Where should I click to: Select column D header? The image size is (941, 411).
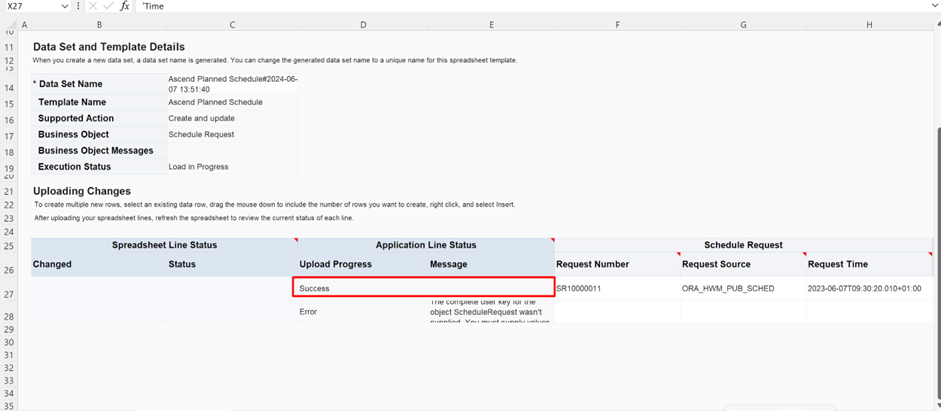pyautogui.click(x=363, y=24)
